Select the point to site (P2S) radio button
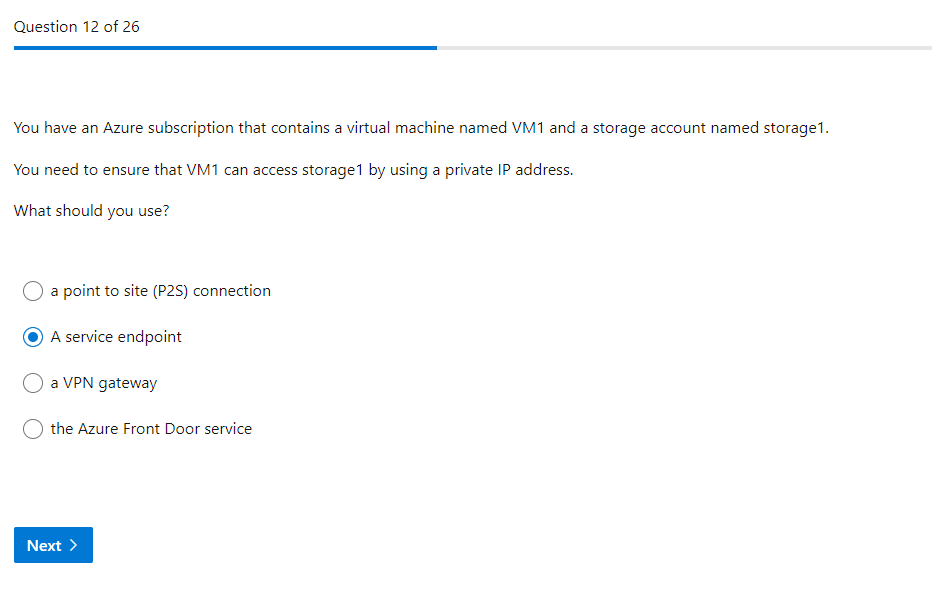The width and height of the screenshot is (940, 590). 33,291
